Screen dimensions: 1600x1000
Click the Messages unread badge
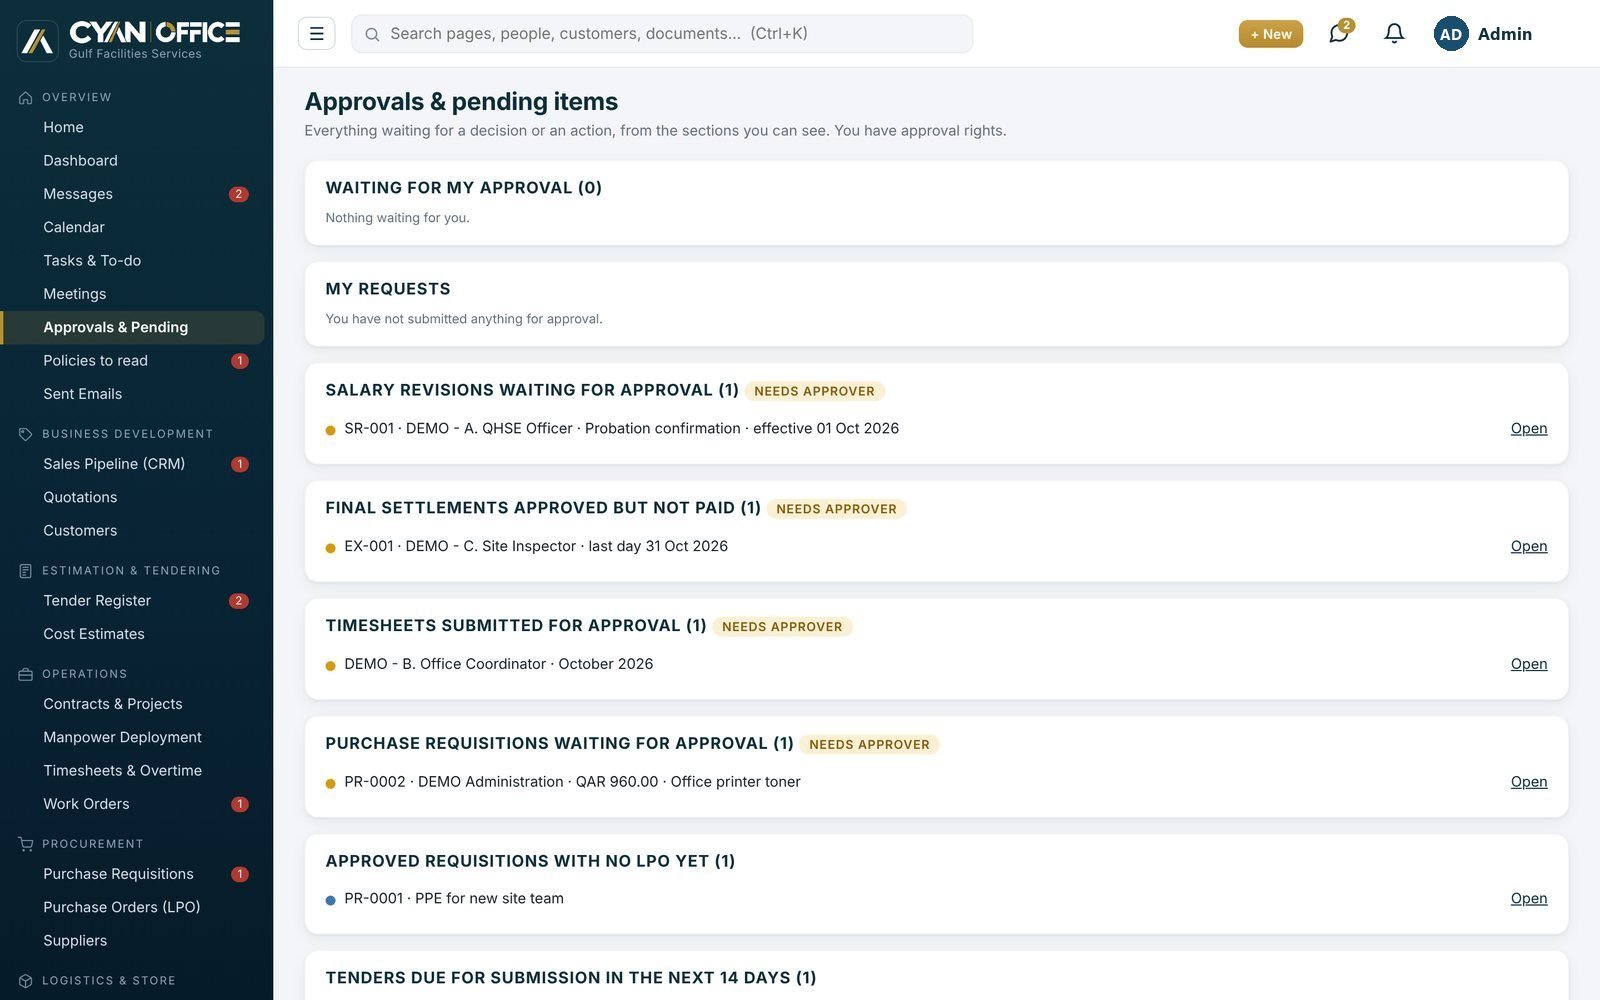pos(238,194)
